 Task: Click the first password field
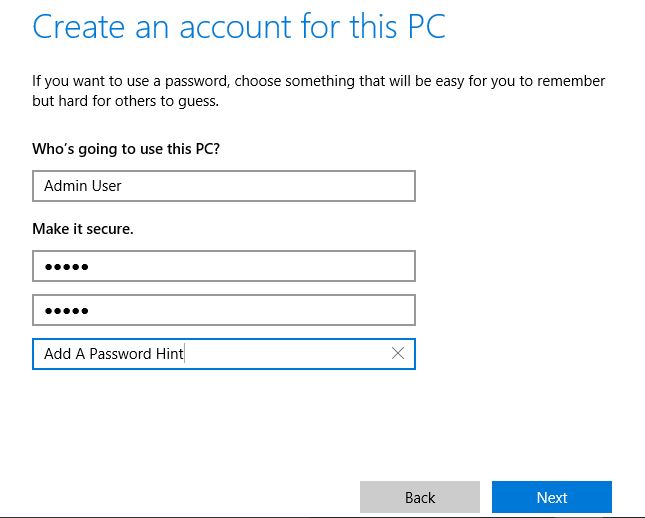pos(223,266)
